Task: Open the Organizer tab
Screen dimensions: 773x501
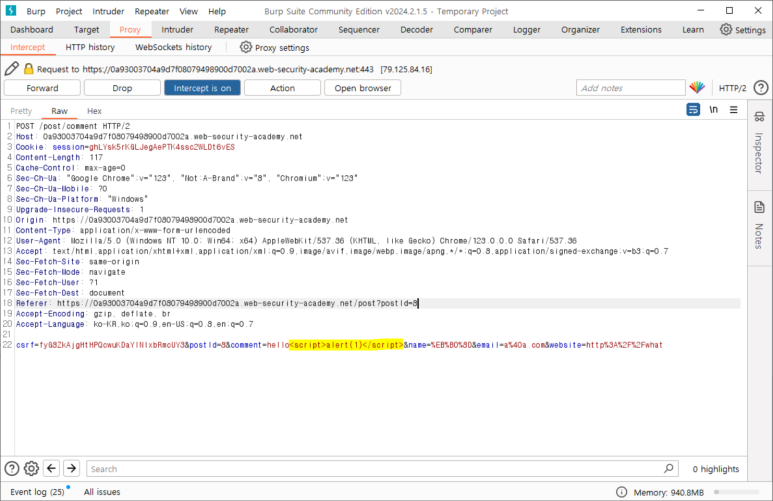Action: pyautogui.click(x=580, y=30)
